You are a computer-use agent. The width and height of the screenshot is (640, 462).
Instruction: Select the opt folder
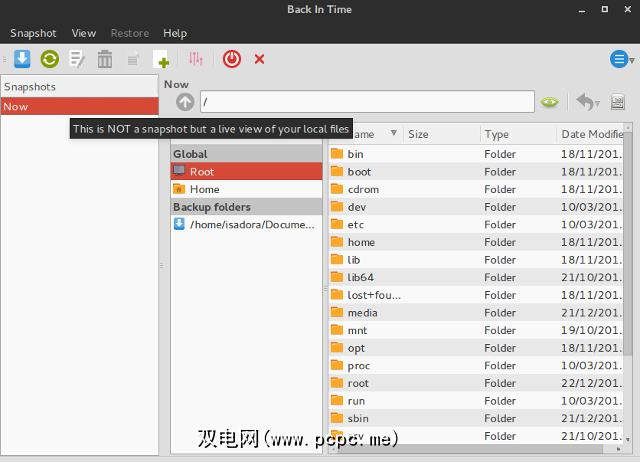coord(476,348)
